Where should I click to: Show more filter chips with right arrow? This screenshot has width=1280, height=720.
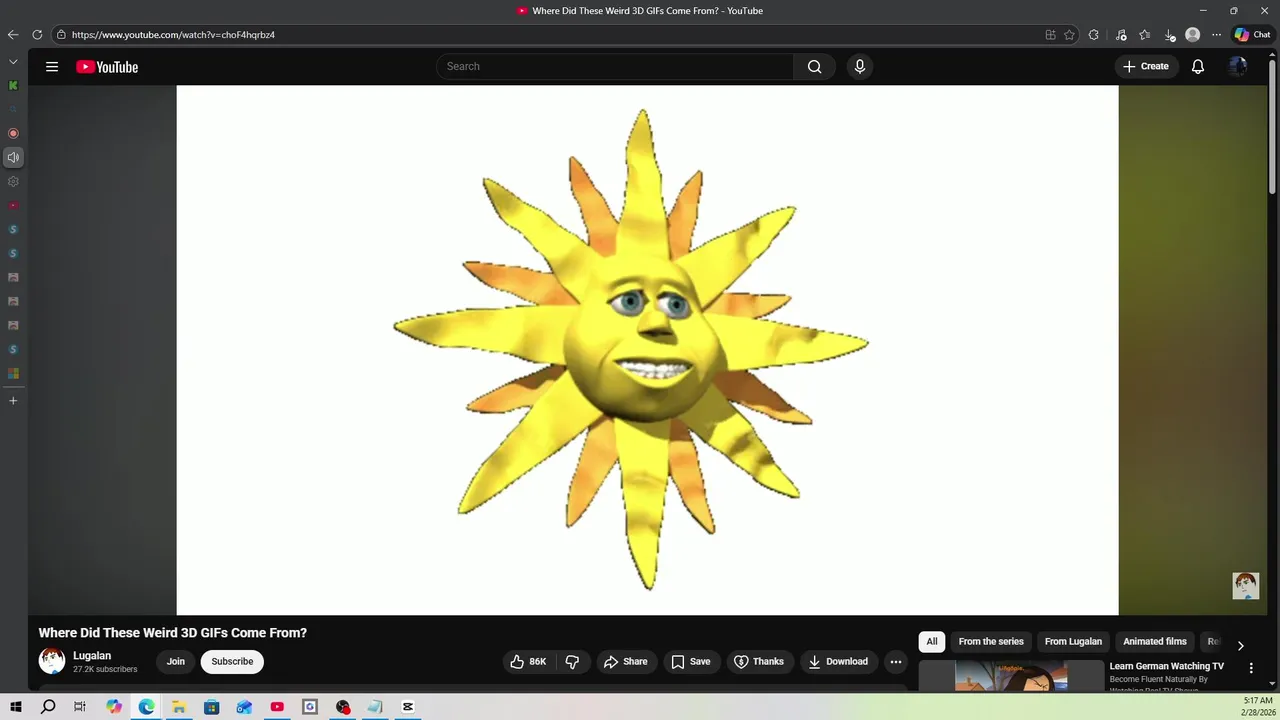pyautogui.click(x=1240, y=646)
